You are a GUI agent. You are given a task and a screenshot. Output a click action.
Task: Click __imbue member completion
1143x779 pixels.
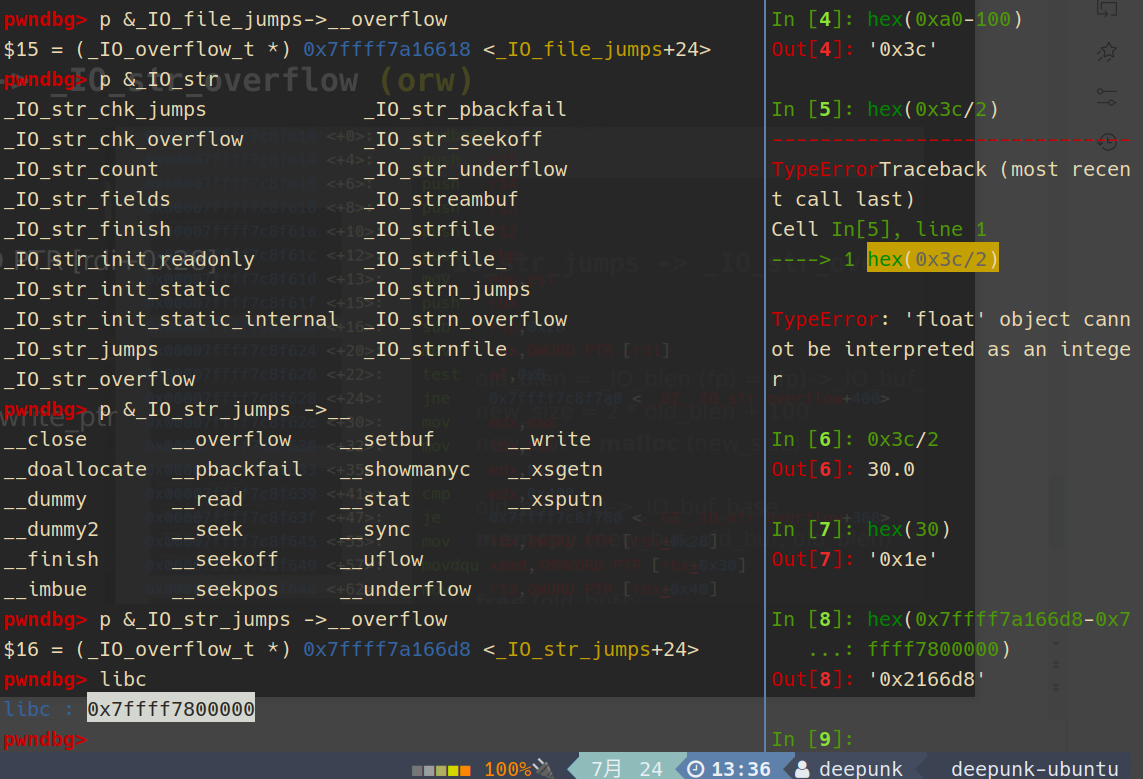[45, 589]
